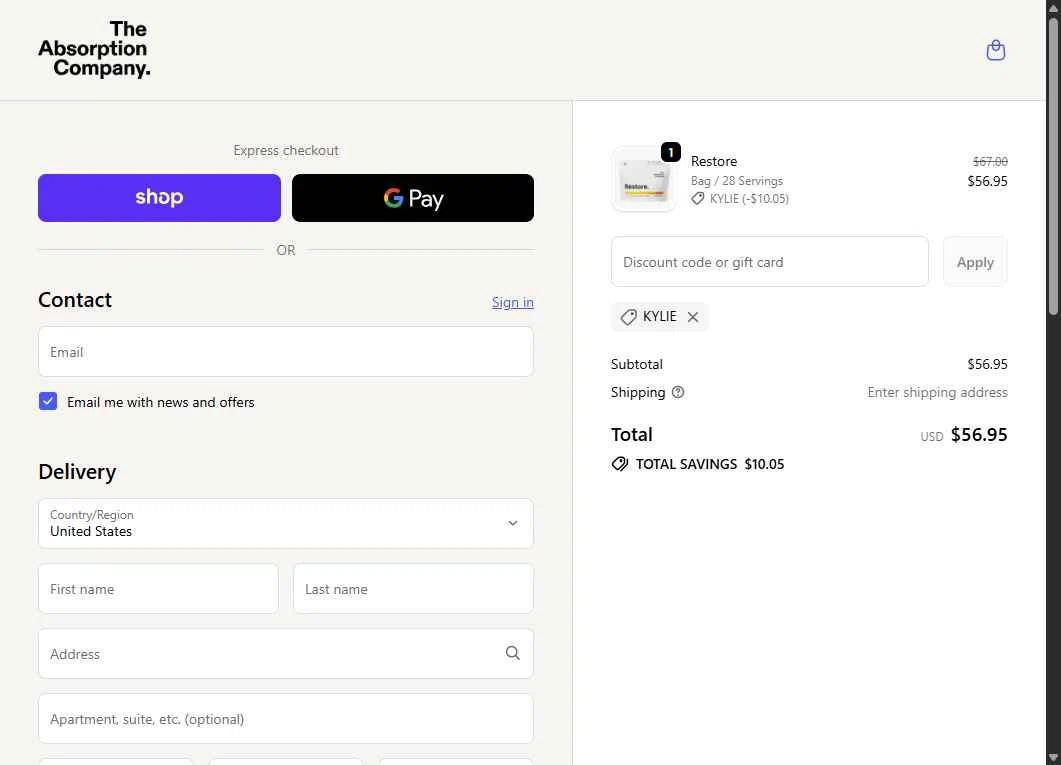Screen dimensions: 1061x765
Task: Click the Enter shipping address text
Action: click(x=937, y=392)
